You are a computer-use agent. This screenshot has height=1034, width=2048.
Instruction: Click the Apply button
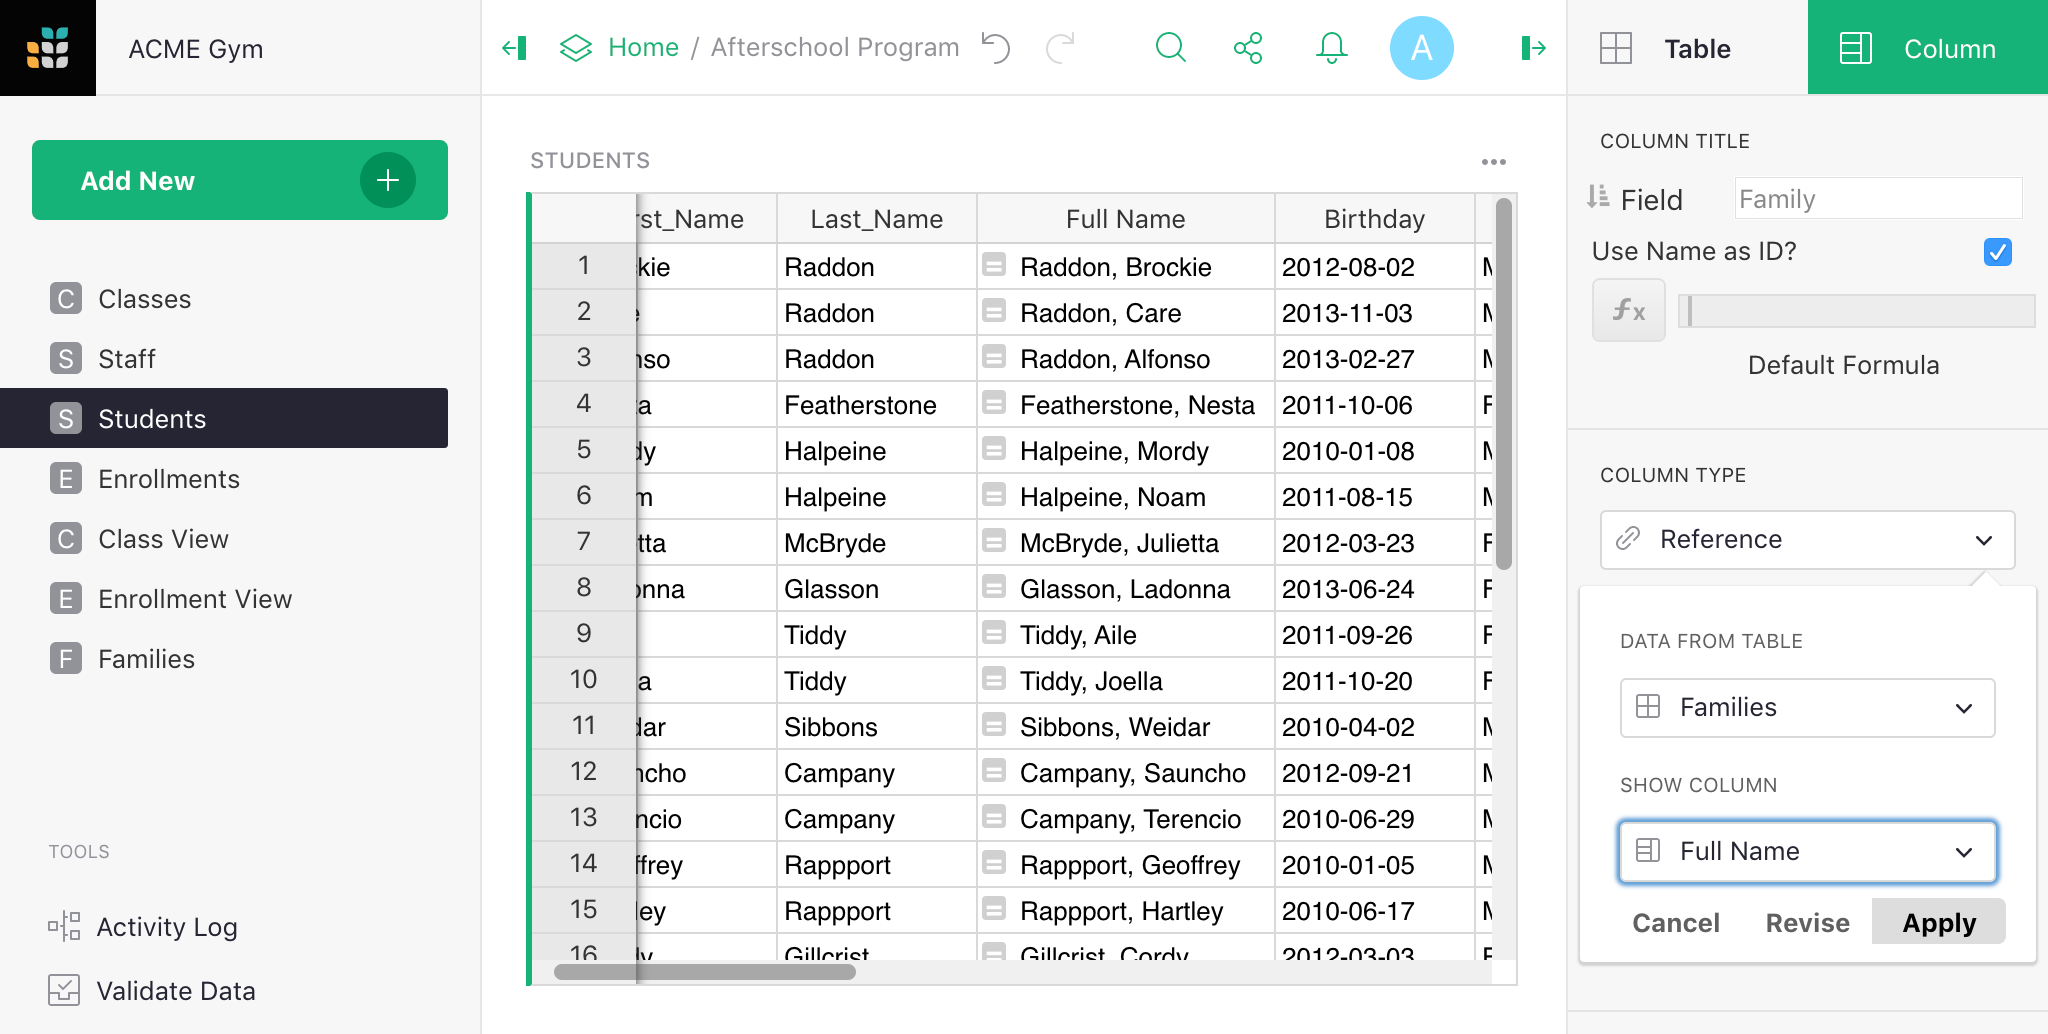[x=1938, y=922]
